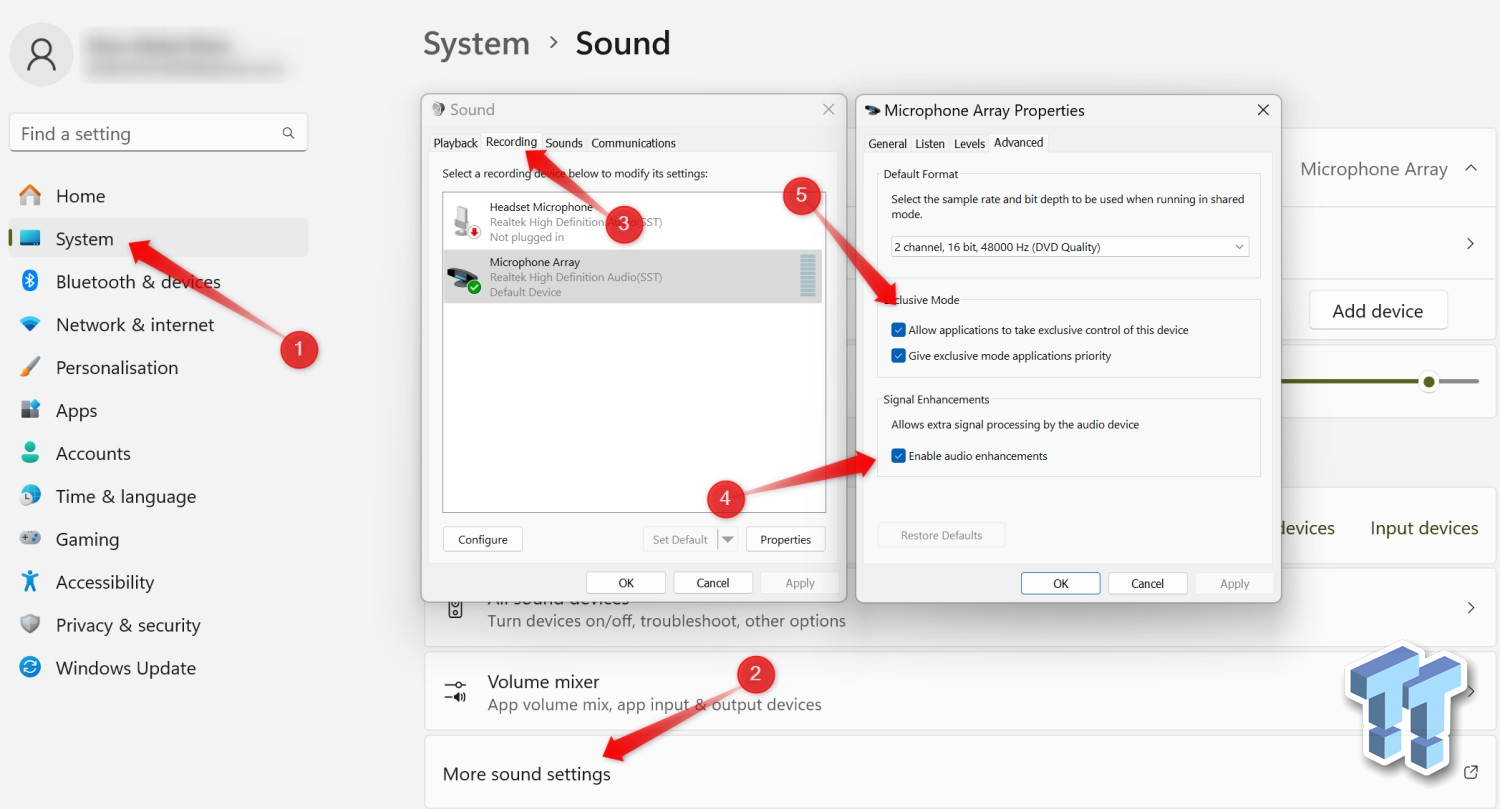1500x809 pixels.
Task: Disable the Enable audio enhancements checkbox
Action: (898, 456)
